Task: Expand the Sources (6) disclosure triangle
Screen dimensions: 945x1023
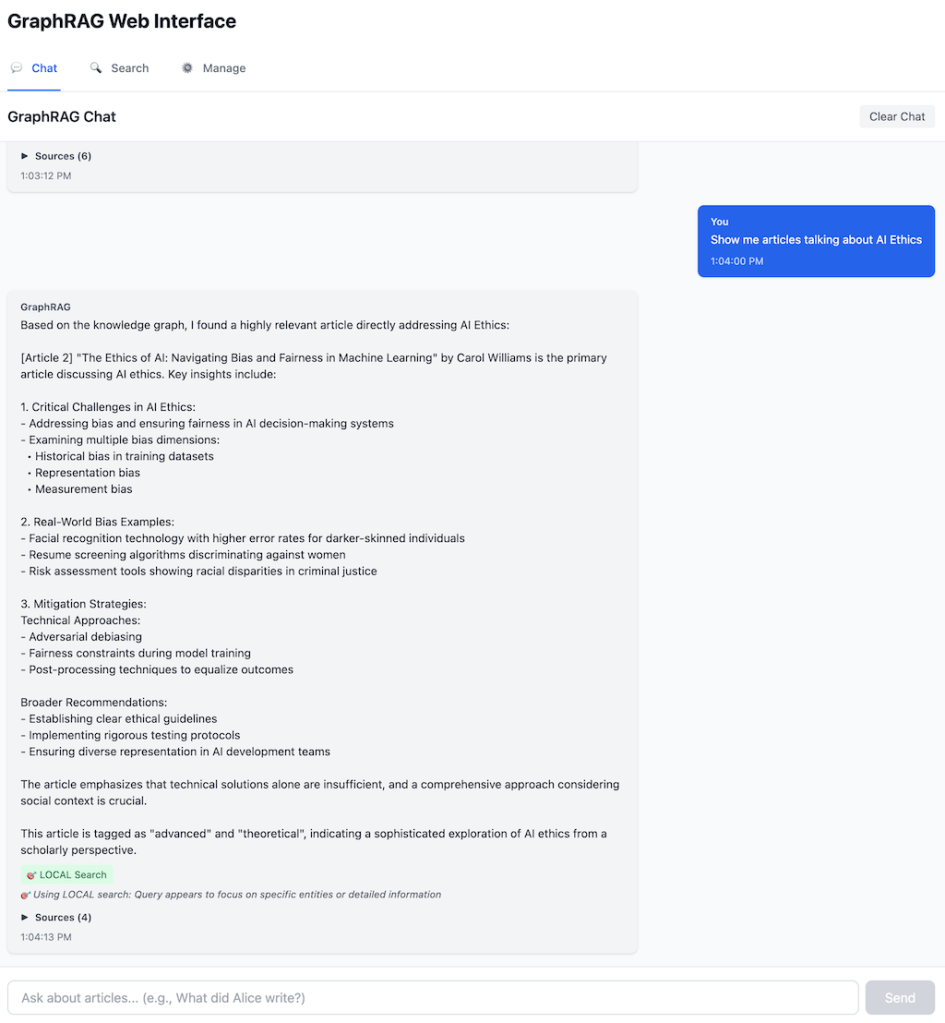Action: click(x=25, y=156)
